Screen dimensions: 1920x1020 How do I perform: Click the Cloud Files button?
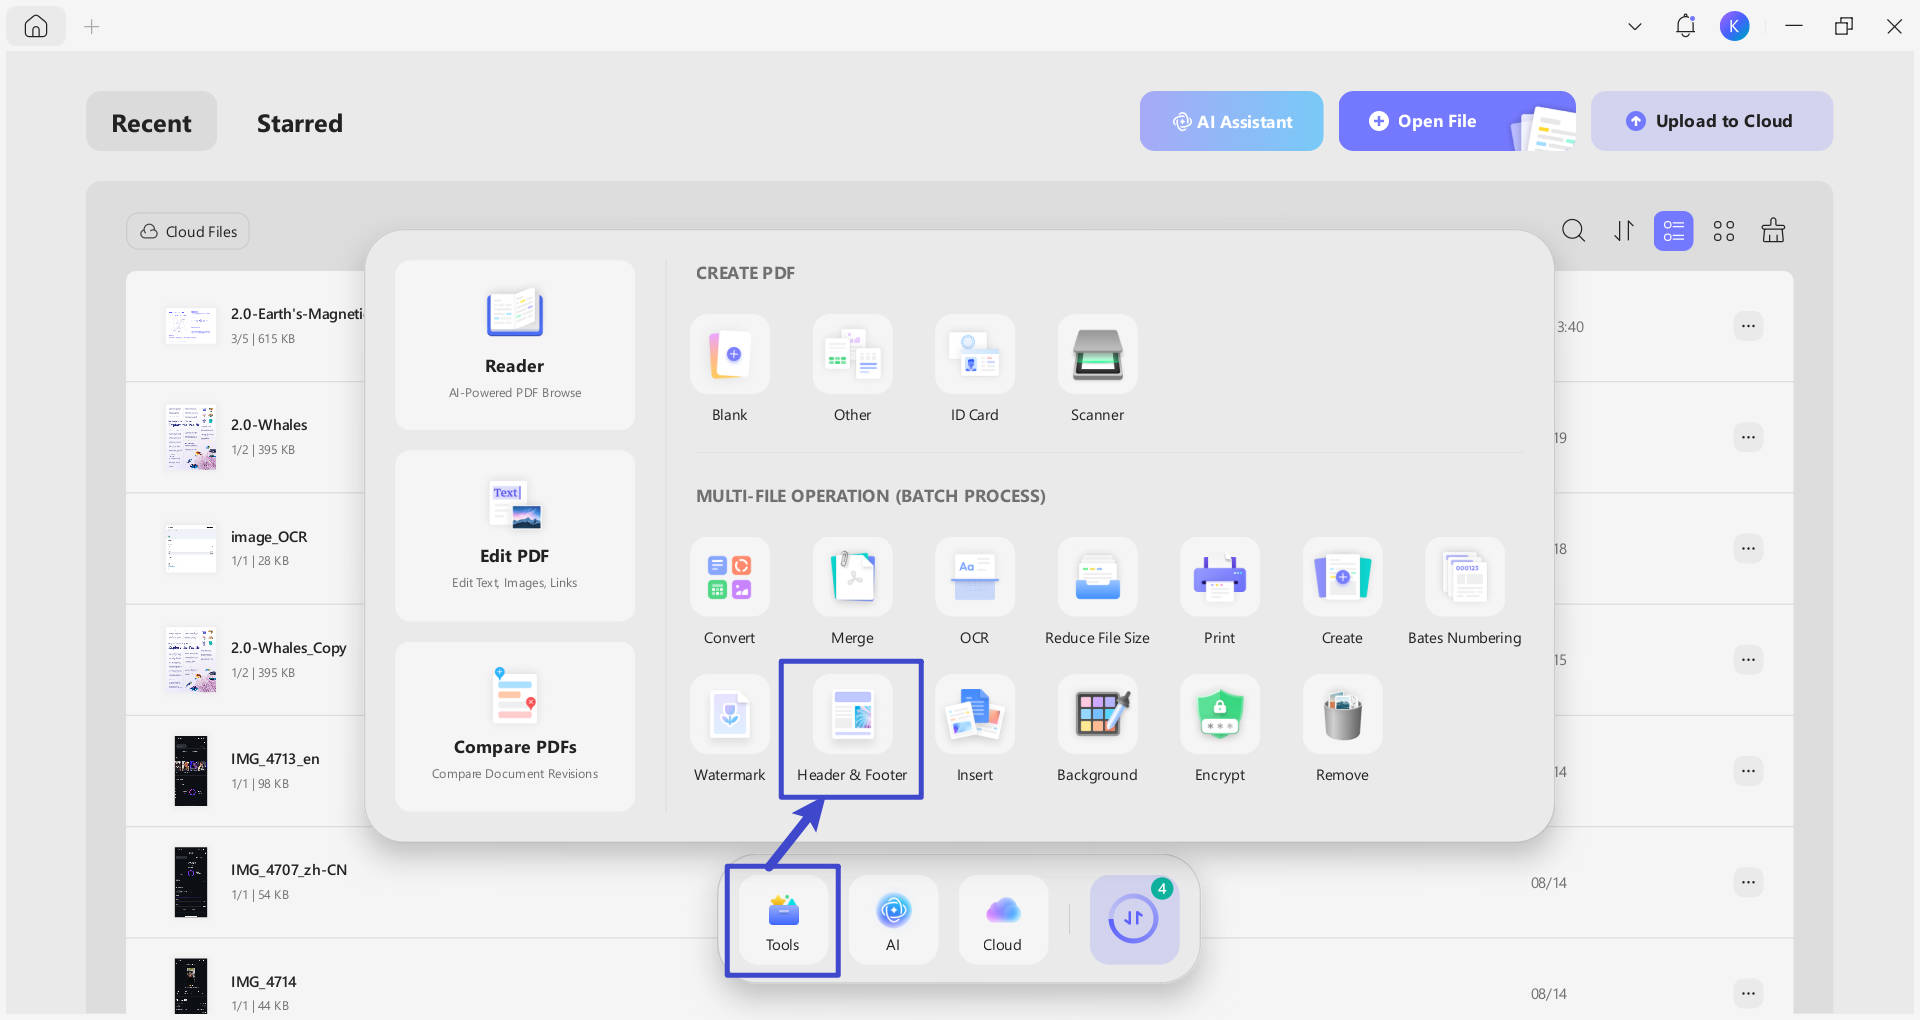(x=188, y=231)
